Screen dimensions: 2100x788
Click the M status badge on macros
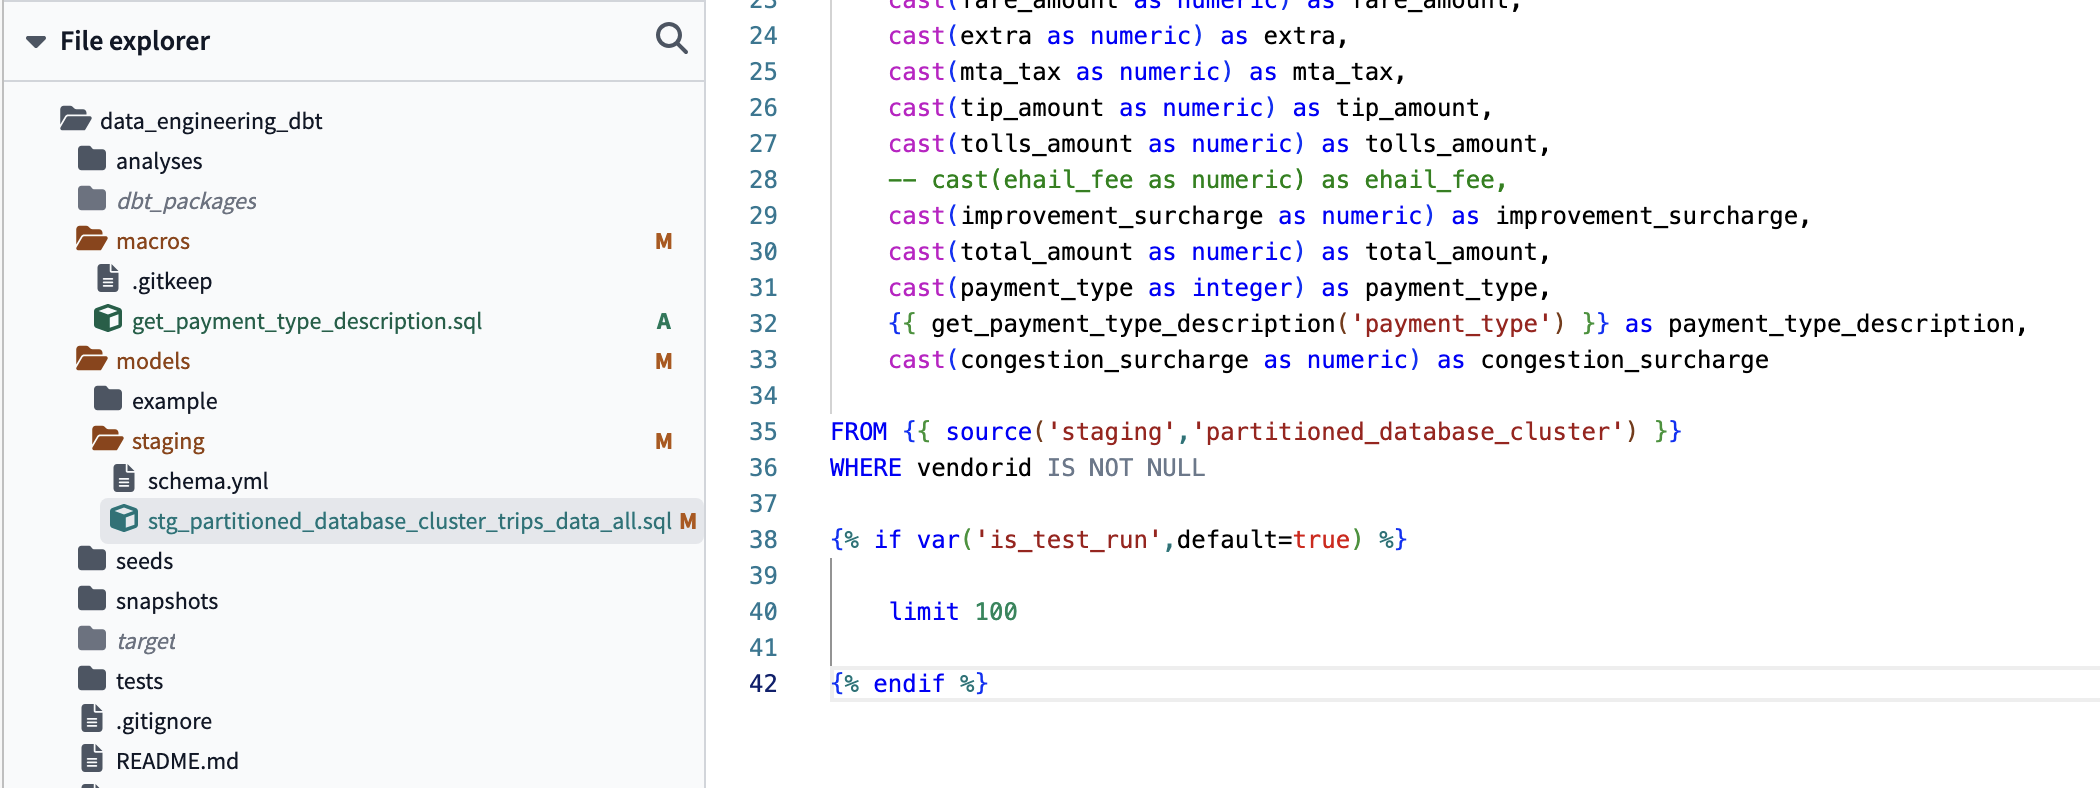(664, 241)
